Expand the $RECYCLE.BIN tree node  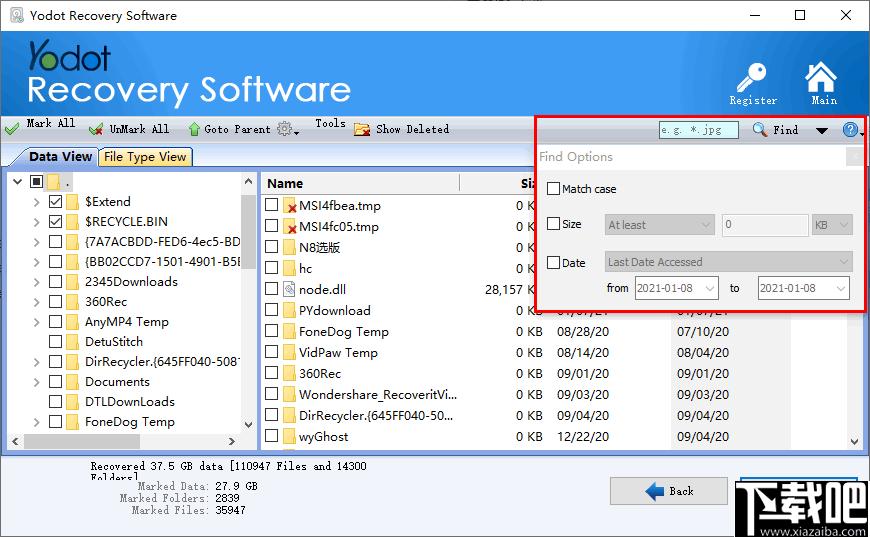click(37, 222)
